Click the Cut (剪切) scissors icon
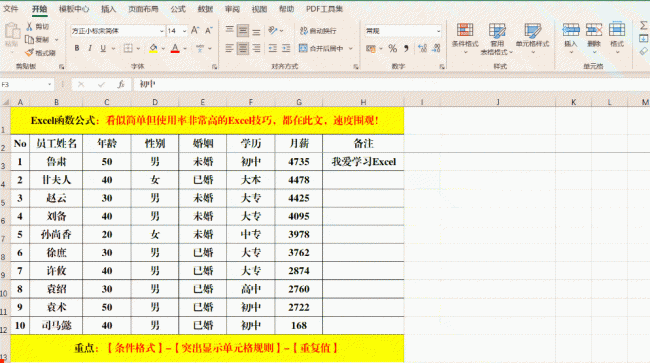The image size is (650, 363). [x=30, y=27]
